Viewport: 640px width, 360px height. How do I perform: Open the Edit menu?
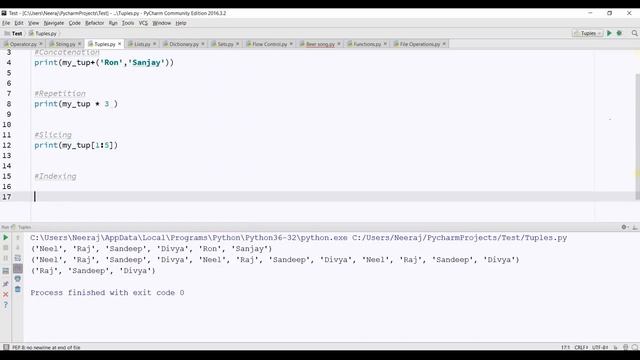[19, 23]
